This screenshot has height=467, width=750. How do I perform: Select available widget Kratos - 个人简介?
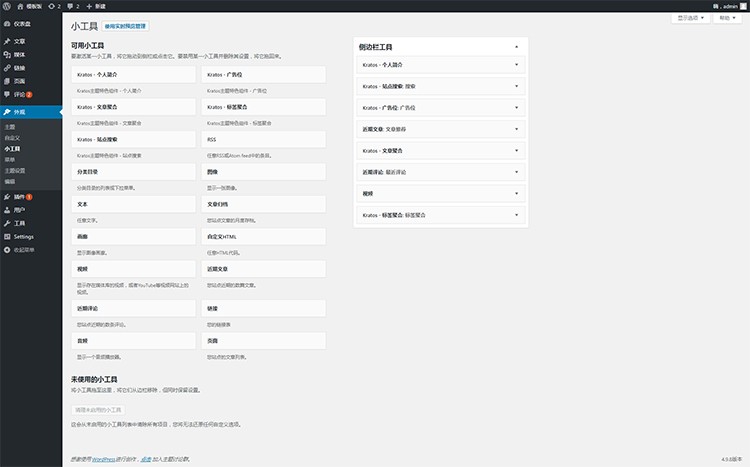(133, 75)
